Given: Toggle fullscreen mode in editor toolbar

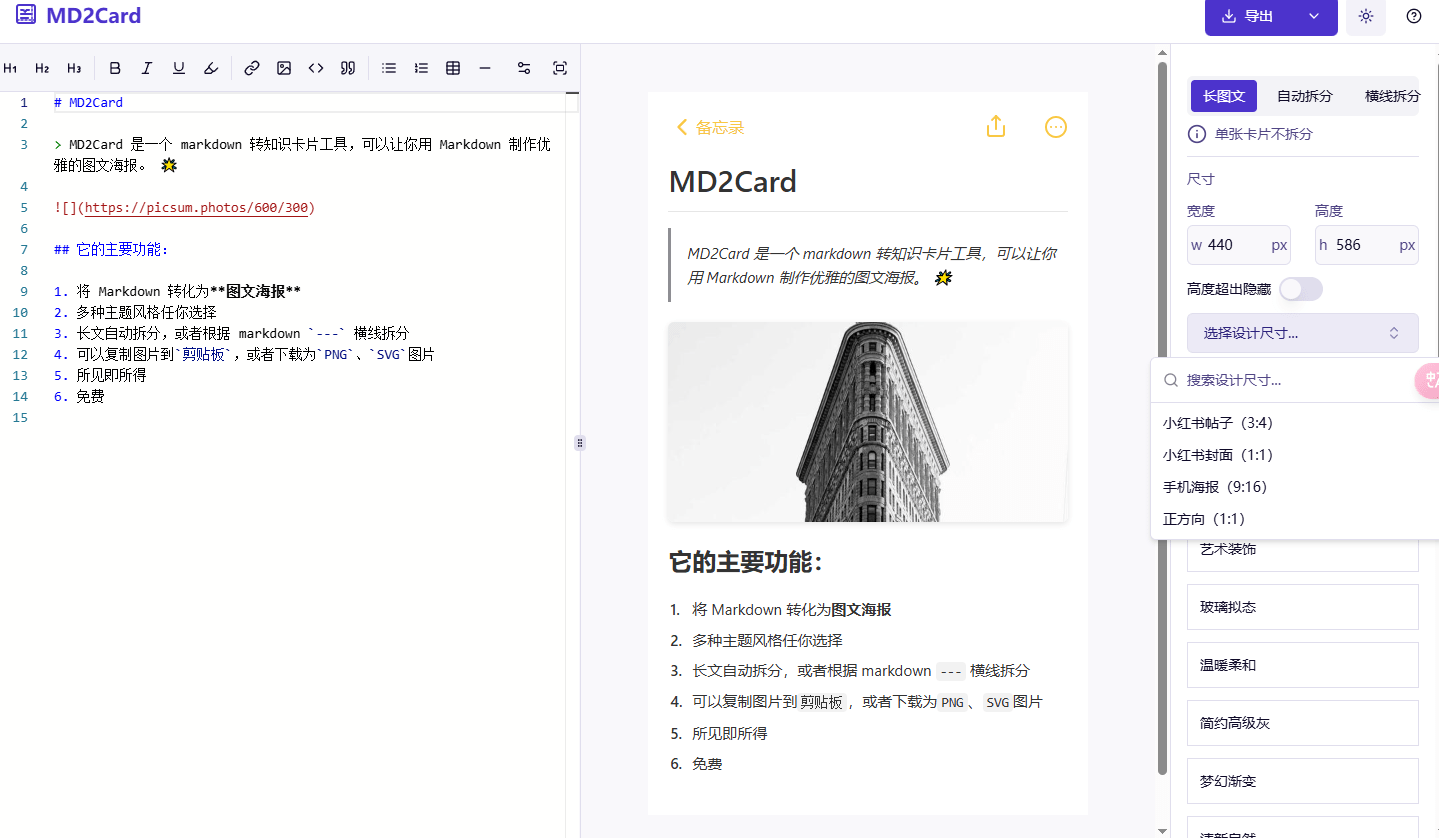Looking at the screenshot, I should (560, 68).
